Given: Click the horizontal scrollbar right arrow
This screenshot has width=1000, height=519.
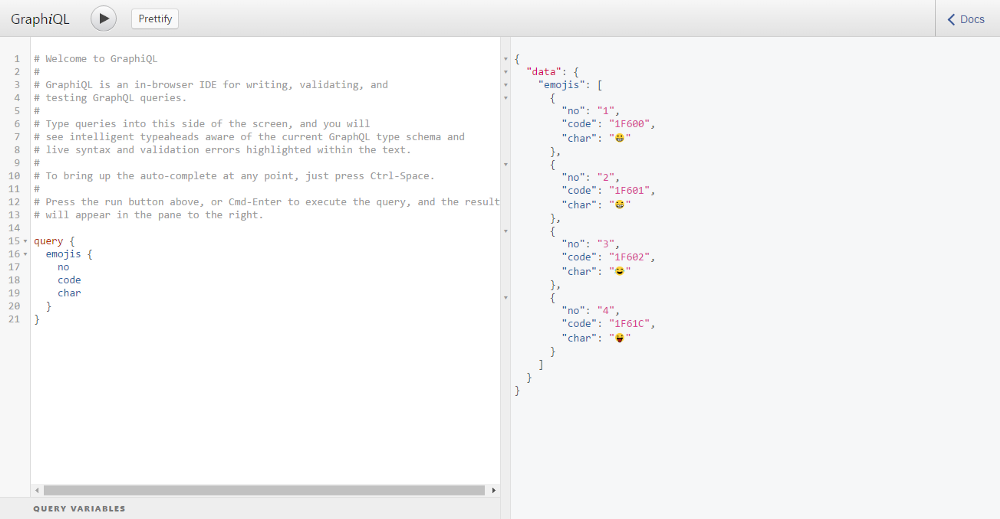Looking at the screenshot, I should (x=494, y=490).
